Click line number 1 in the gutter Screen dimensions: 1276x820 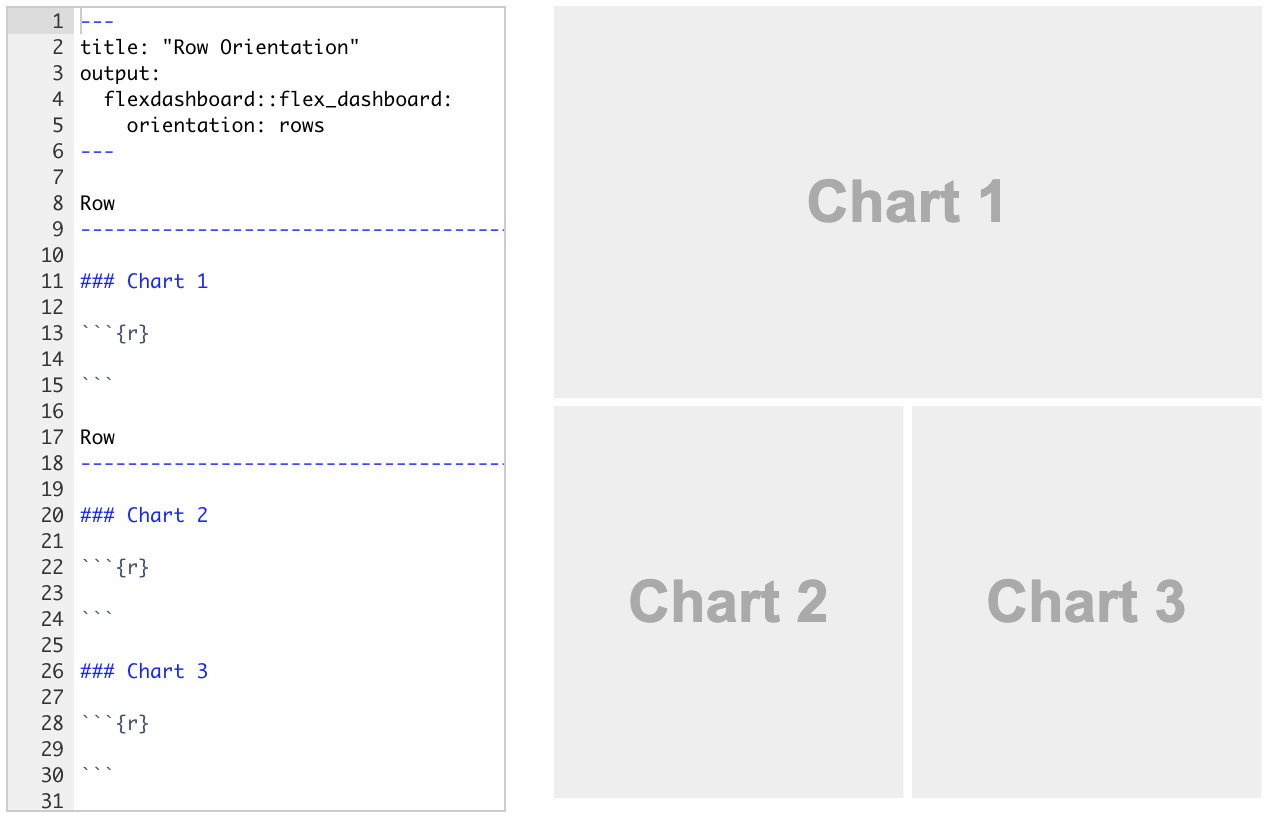56,21
